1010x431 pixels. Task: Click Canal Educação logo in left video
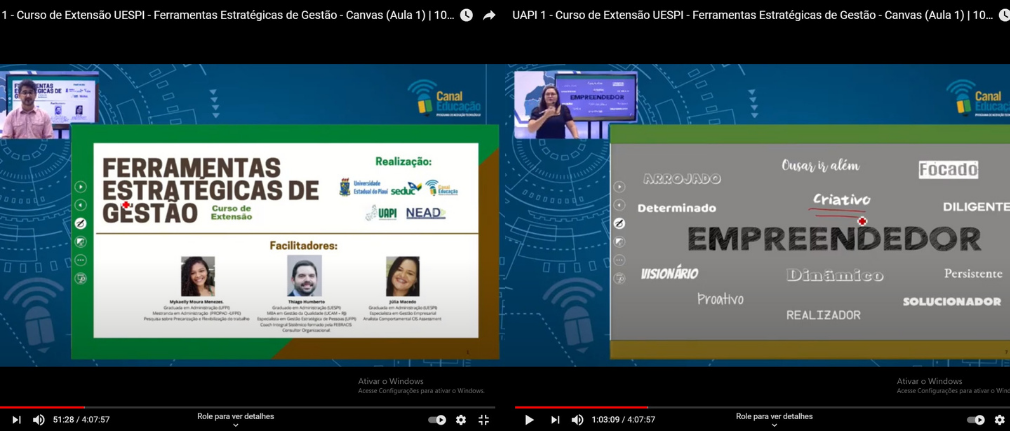444,98
